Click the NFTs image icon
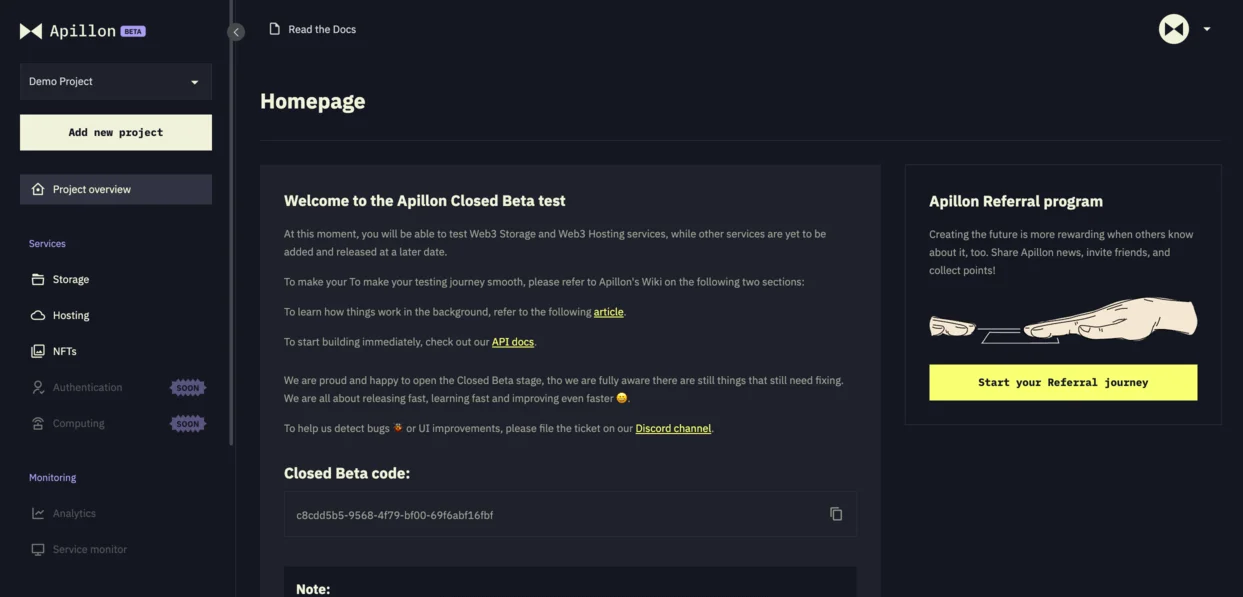This screenshot has height=597, width=1243. click(x=38, y=351)
